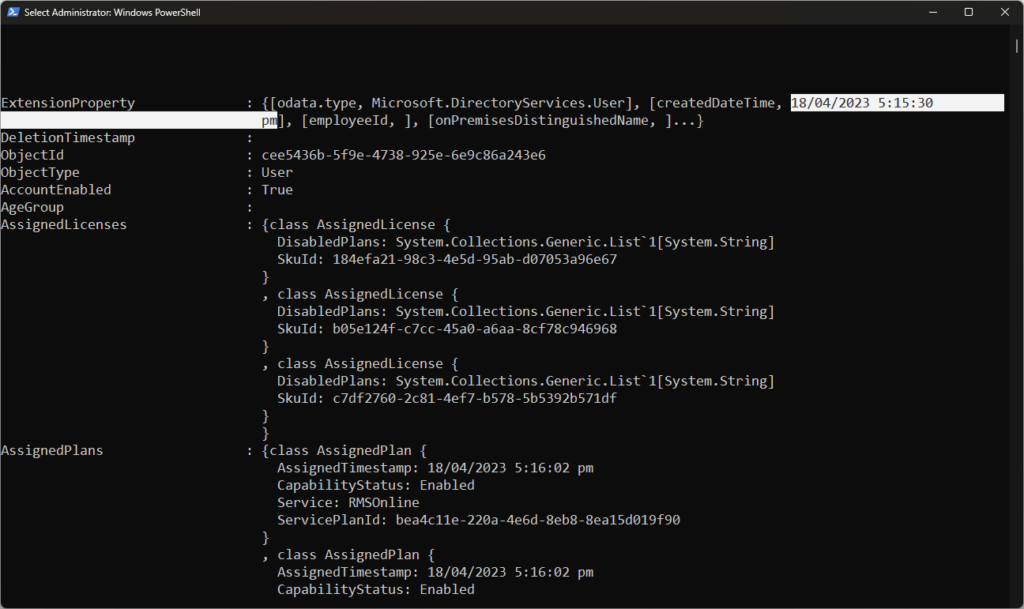Image resolution: width=1024 pixels, height=609 pixels.
Task: Click SkuId 'b05e124f-c7cc-45a0-a6aa-8cf78c946968'
Action: tap(475, 329)
